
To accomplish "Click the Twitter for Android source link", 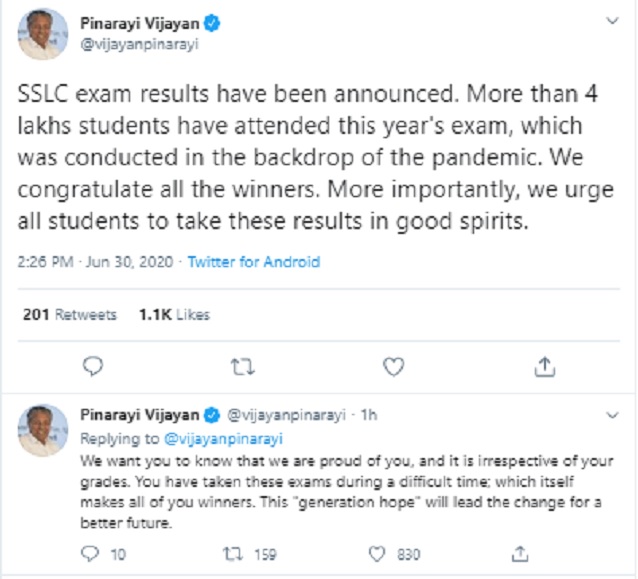I will 254,262.
